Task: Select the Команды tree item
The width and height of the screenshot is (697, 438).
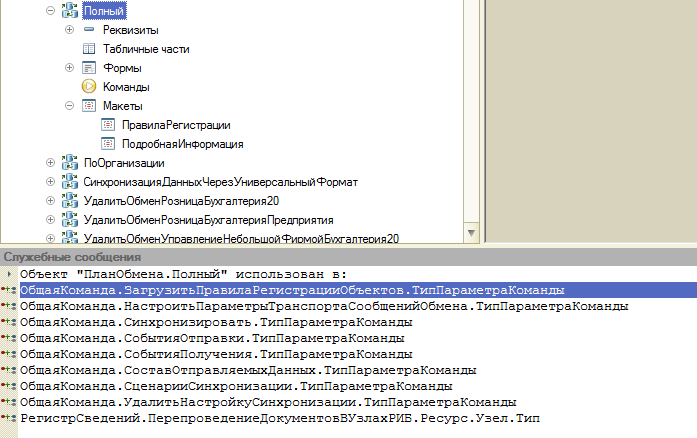Action: click(x=126, y=87)
